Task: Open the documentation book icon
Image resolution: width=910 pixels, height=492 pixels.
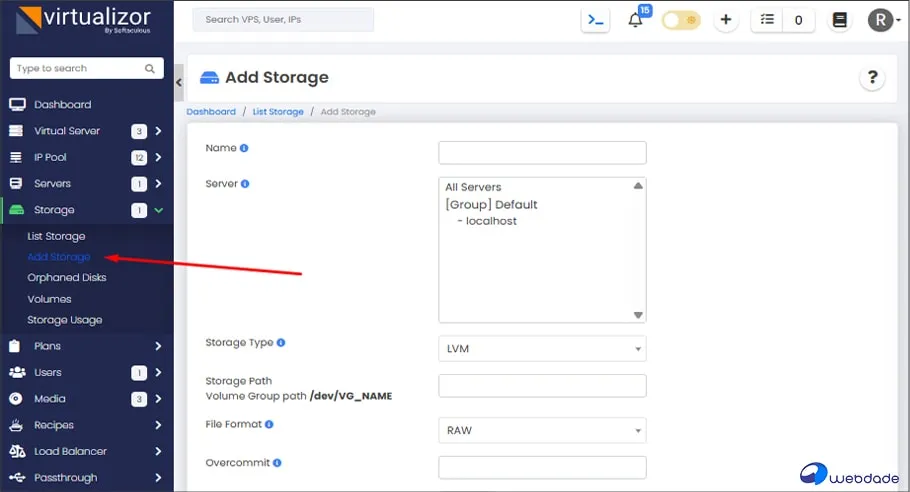Action: tap(839, 20)
